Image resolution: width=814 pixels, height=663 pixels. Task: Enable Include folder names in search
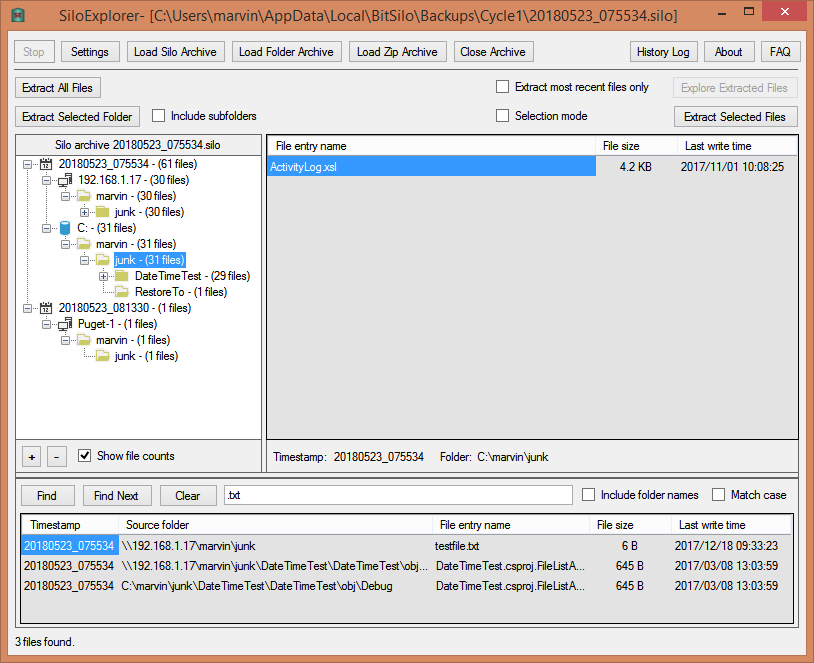click(x=588, y=495)
